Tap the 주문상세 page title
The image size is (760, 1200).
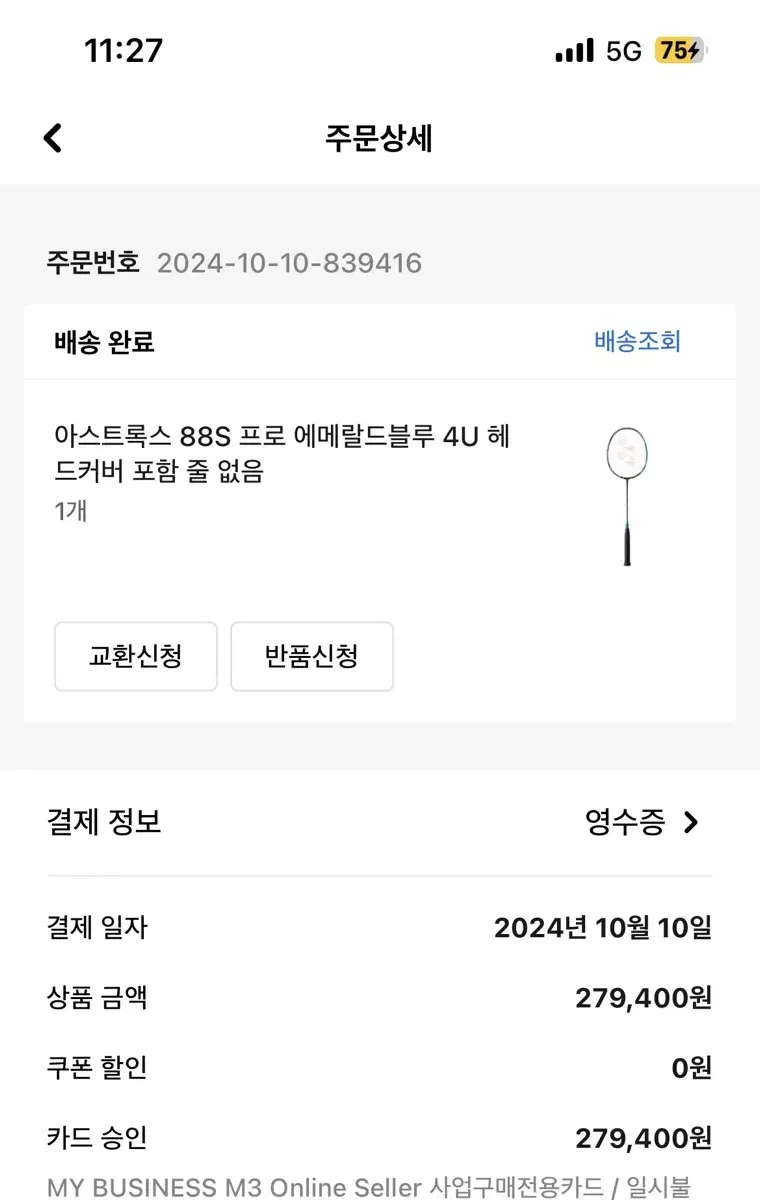click(379, 138)
